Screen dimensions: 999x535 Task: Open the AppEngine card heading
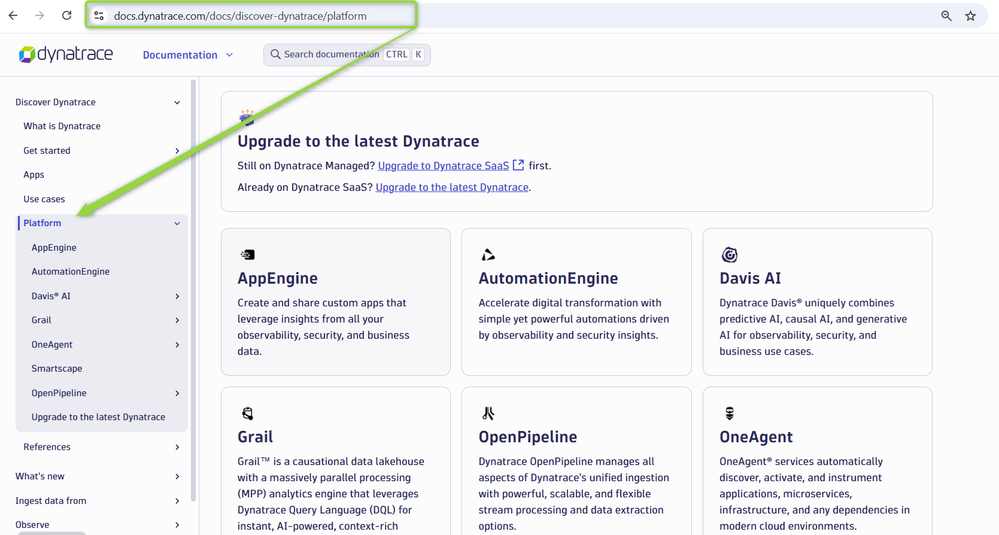coord(277,278)
